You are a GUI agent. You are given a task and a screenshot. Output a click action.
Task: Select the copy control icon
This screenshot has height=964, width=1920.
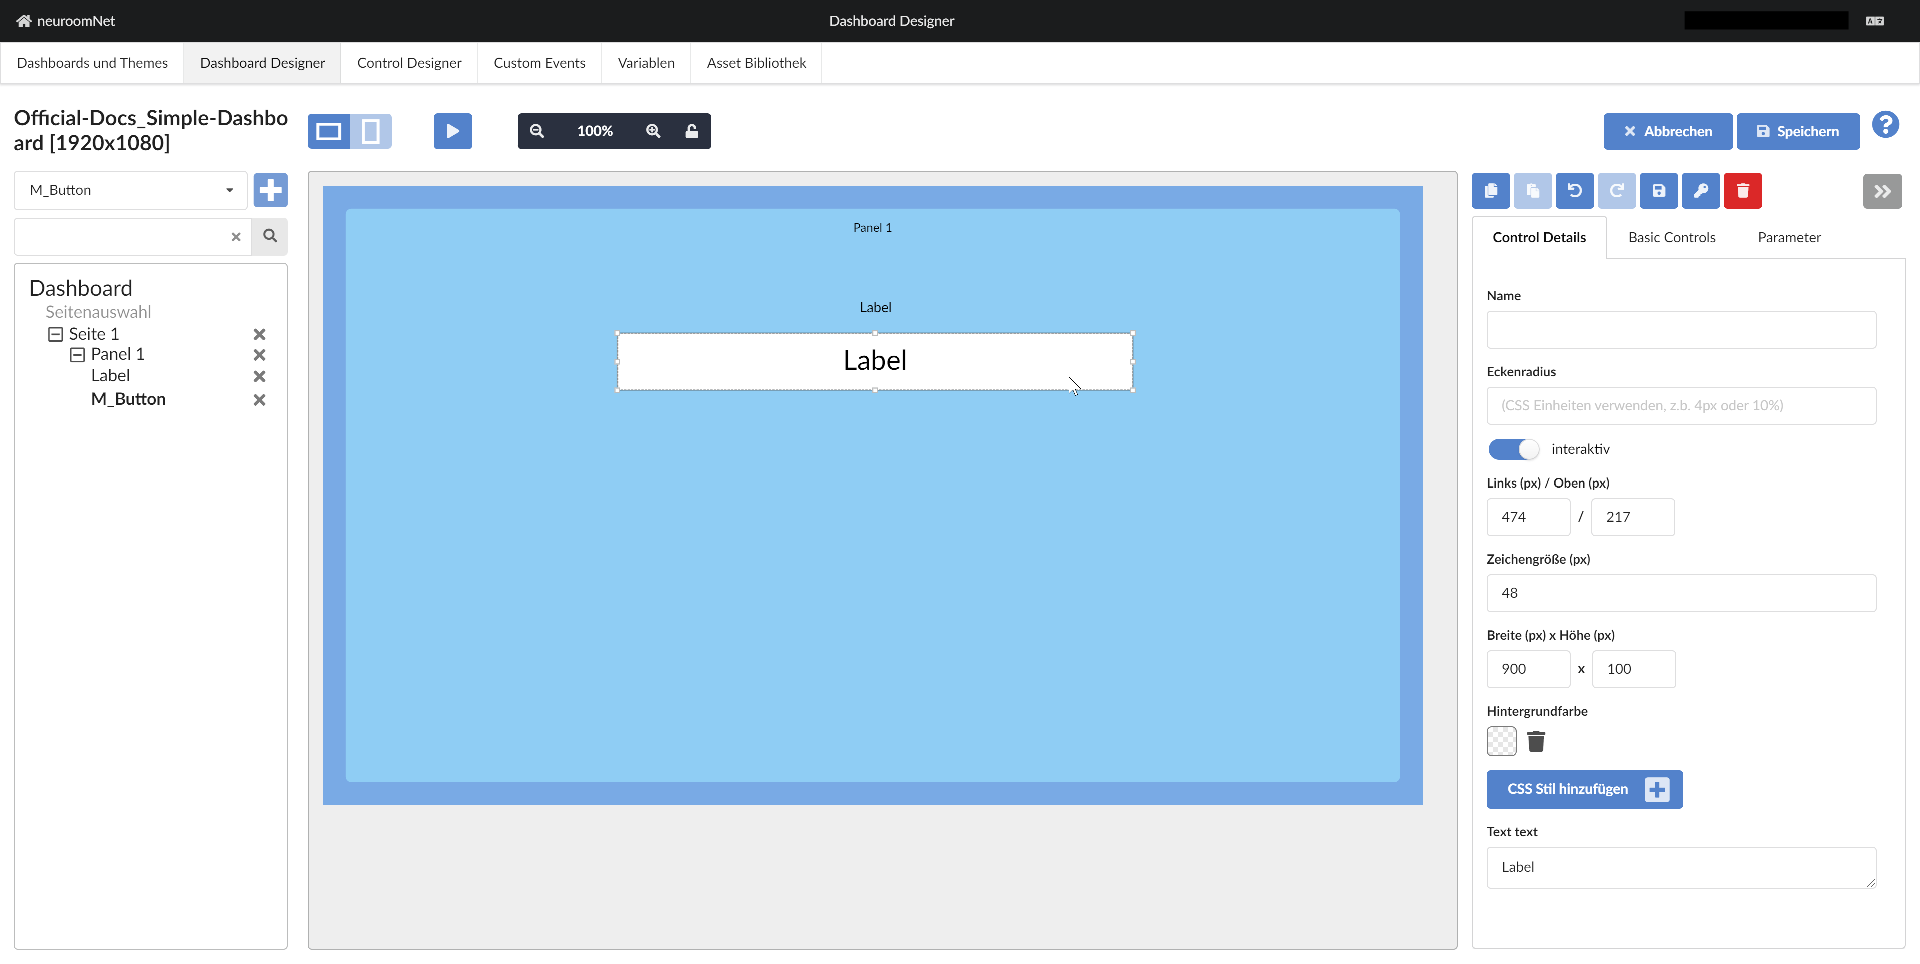[1491, 191]
